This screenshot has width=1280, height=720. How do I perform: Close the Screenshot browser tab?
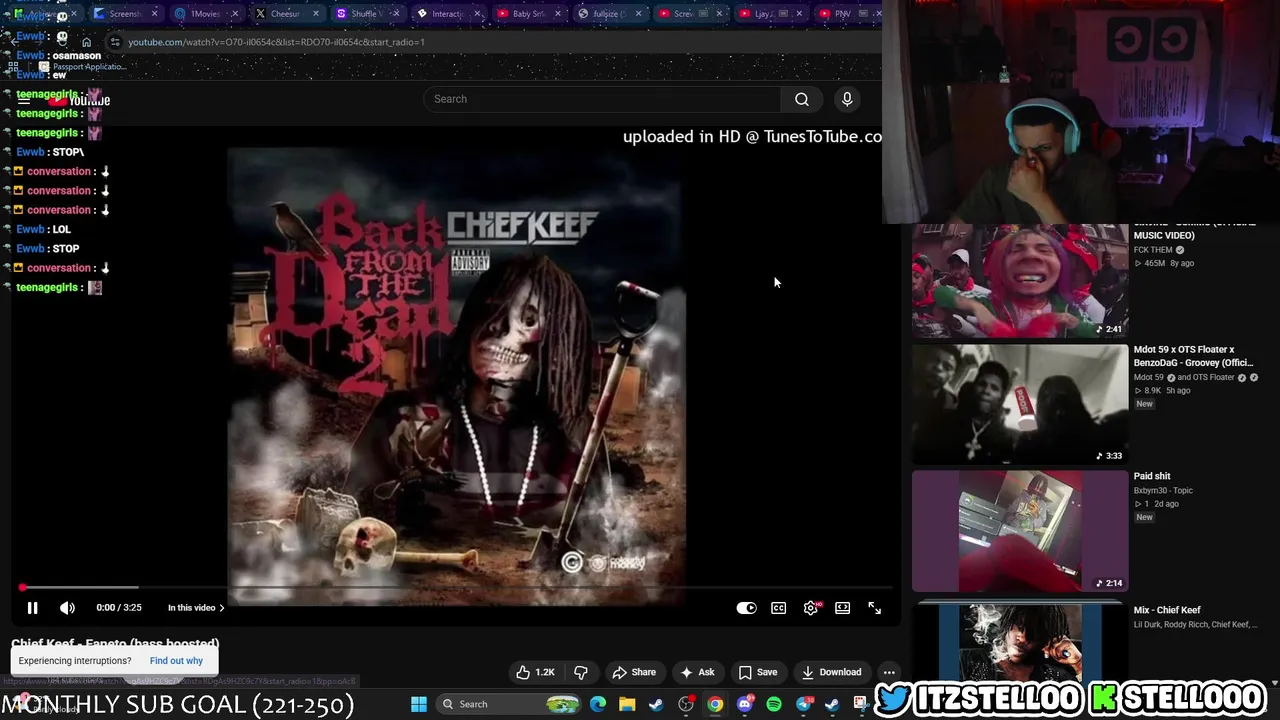[154, 14]
